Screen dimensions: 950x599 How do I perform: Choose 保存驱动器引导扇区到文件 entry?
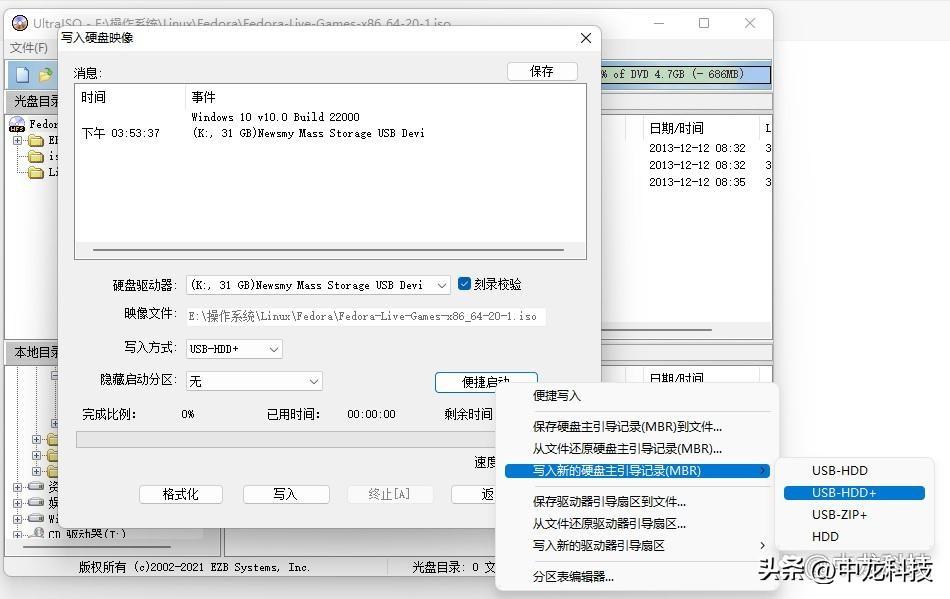[609, 501]
